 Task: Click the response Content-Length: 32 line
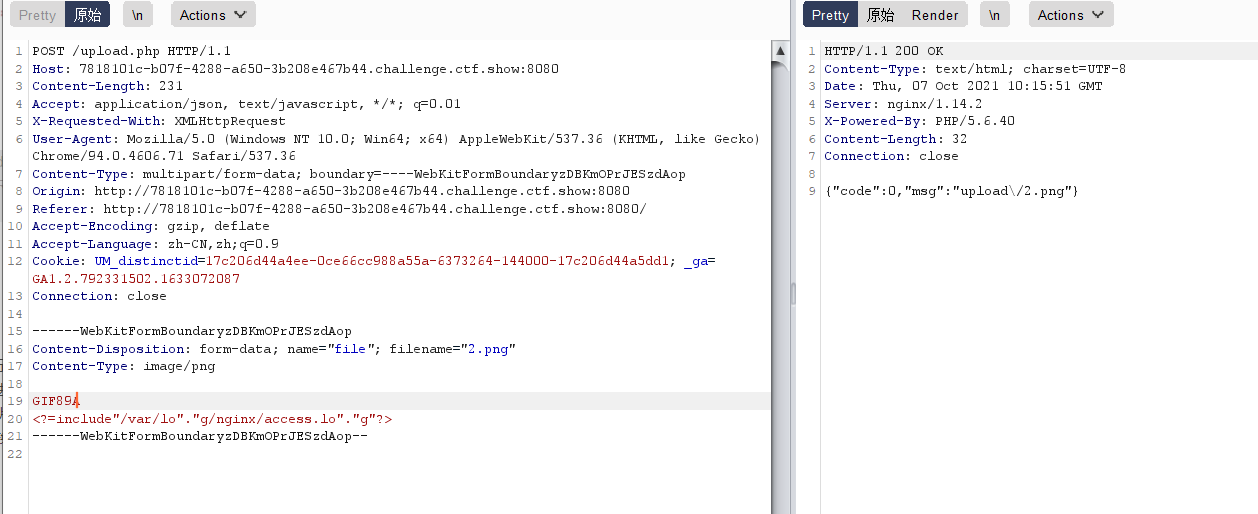[x=895, y=139]
